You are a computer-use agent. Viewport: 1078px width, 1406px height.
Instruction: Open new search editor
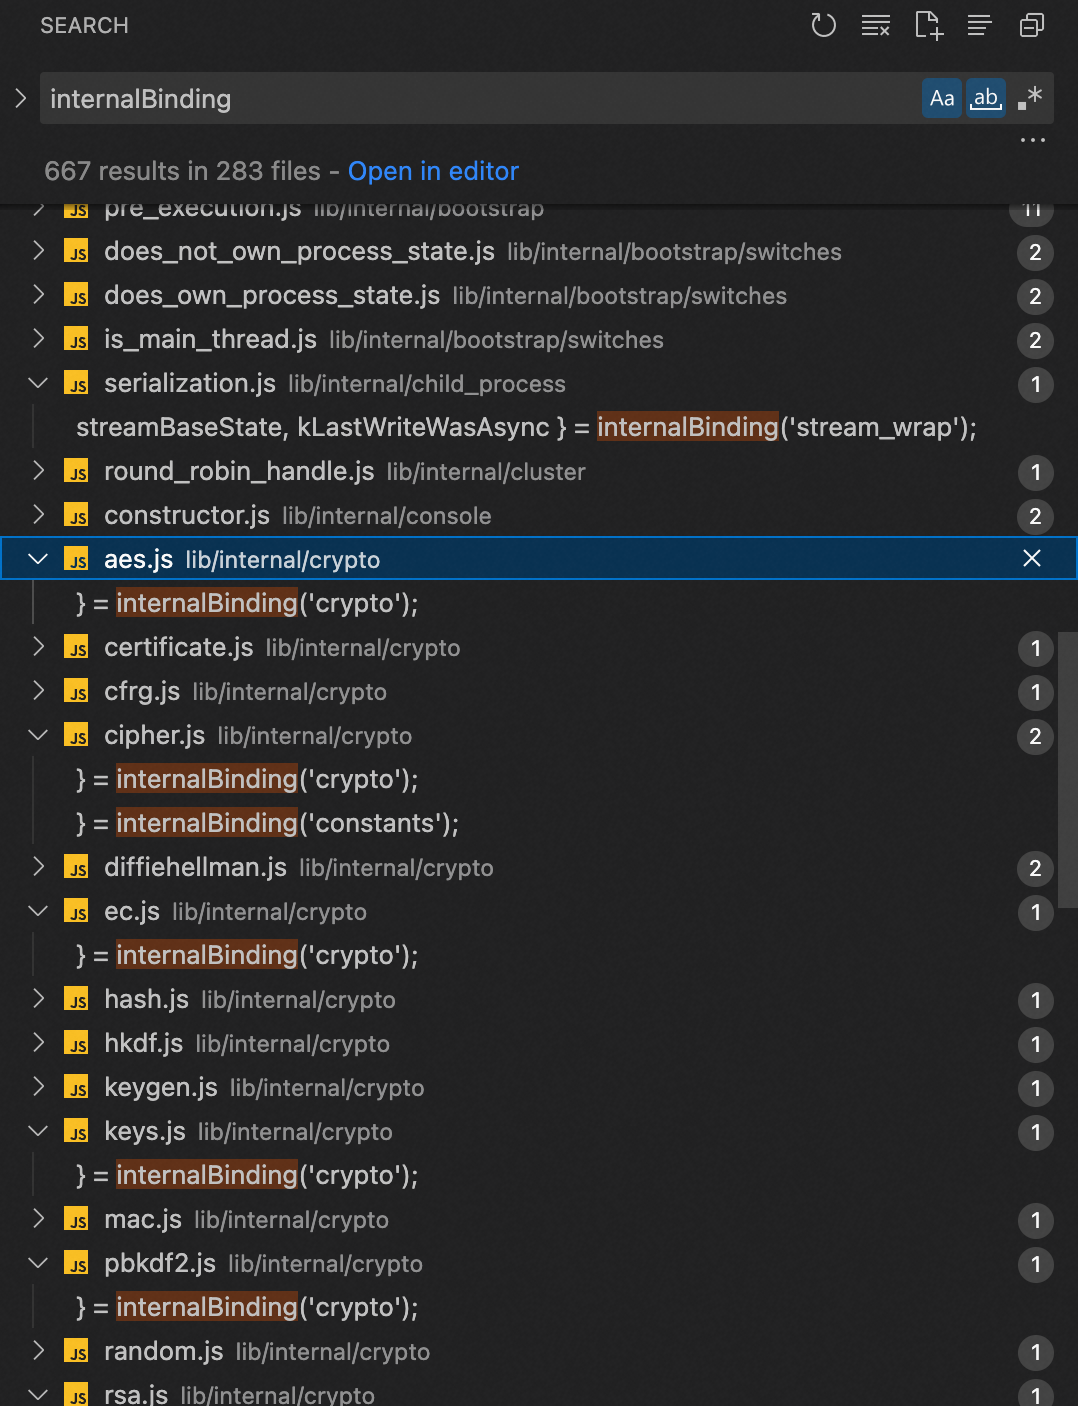point(929,25)
